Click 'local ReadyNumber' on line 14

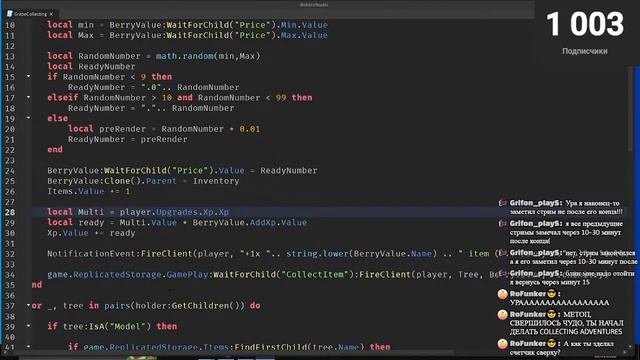91,66
